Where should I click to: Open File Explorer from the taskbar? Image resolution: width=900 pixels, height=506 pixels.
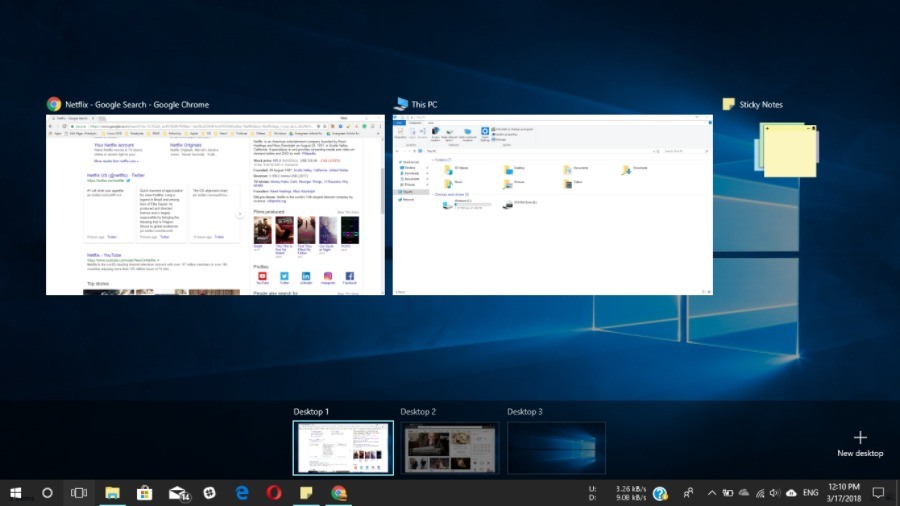coord(113,493)
